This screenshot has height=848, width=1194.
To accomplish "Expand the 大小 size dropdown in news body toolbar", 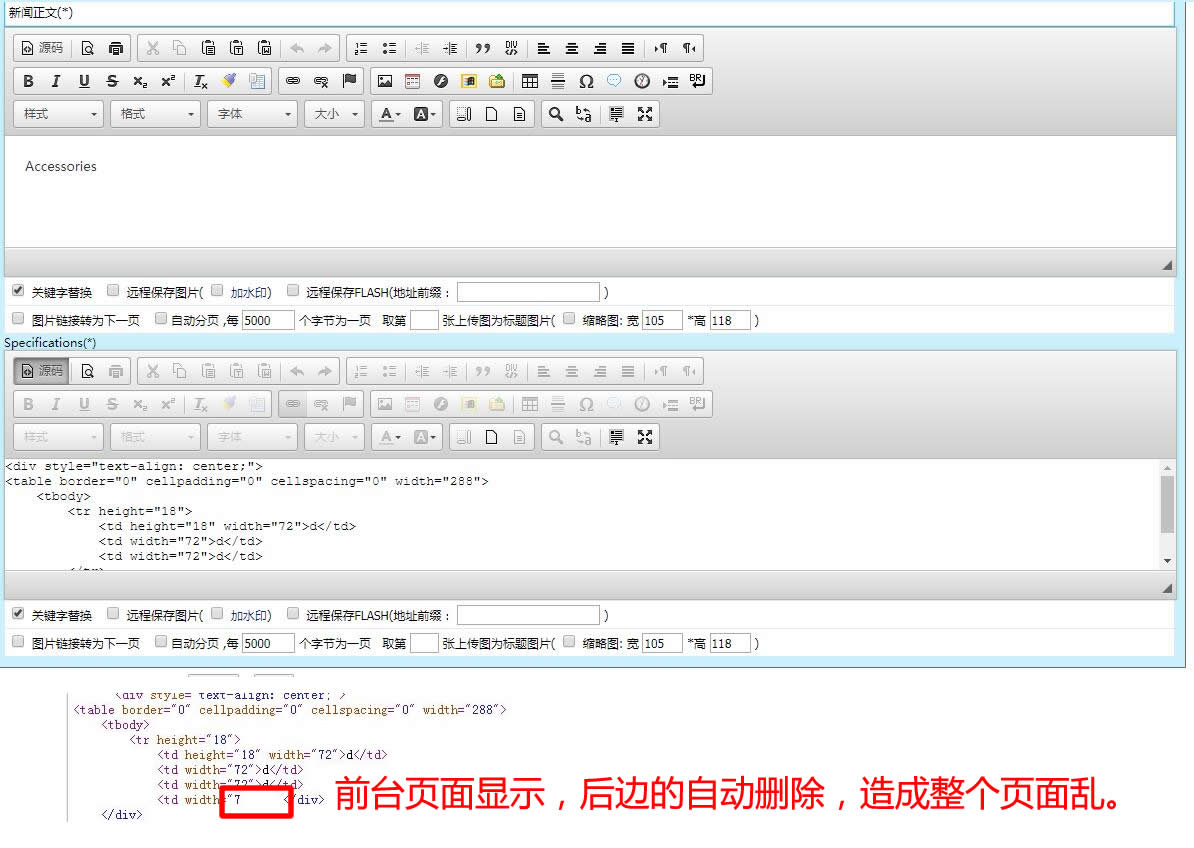I will [x=334, y=114].
